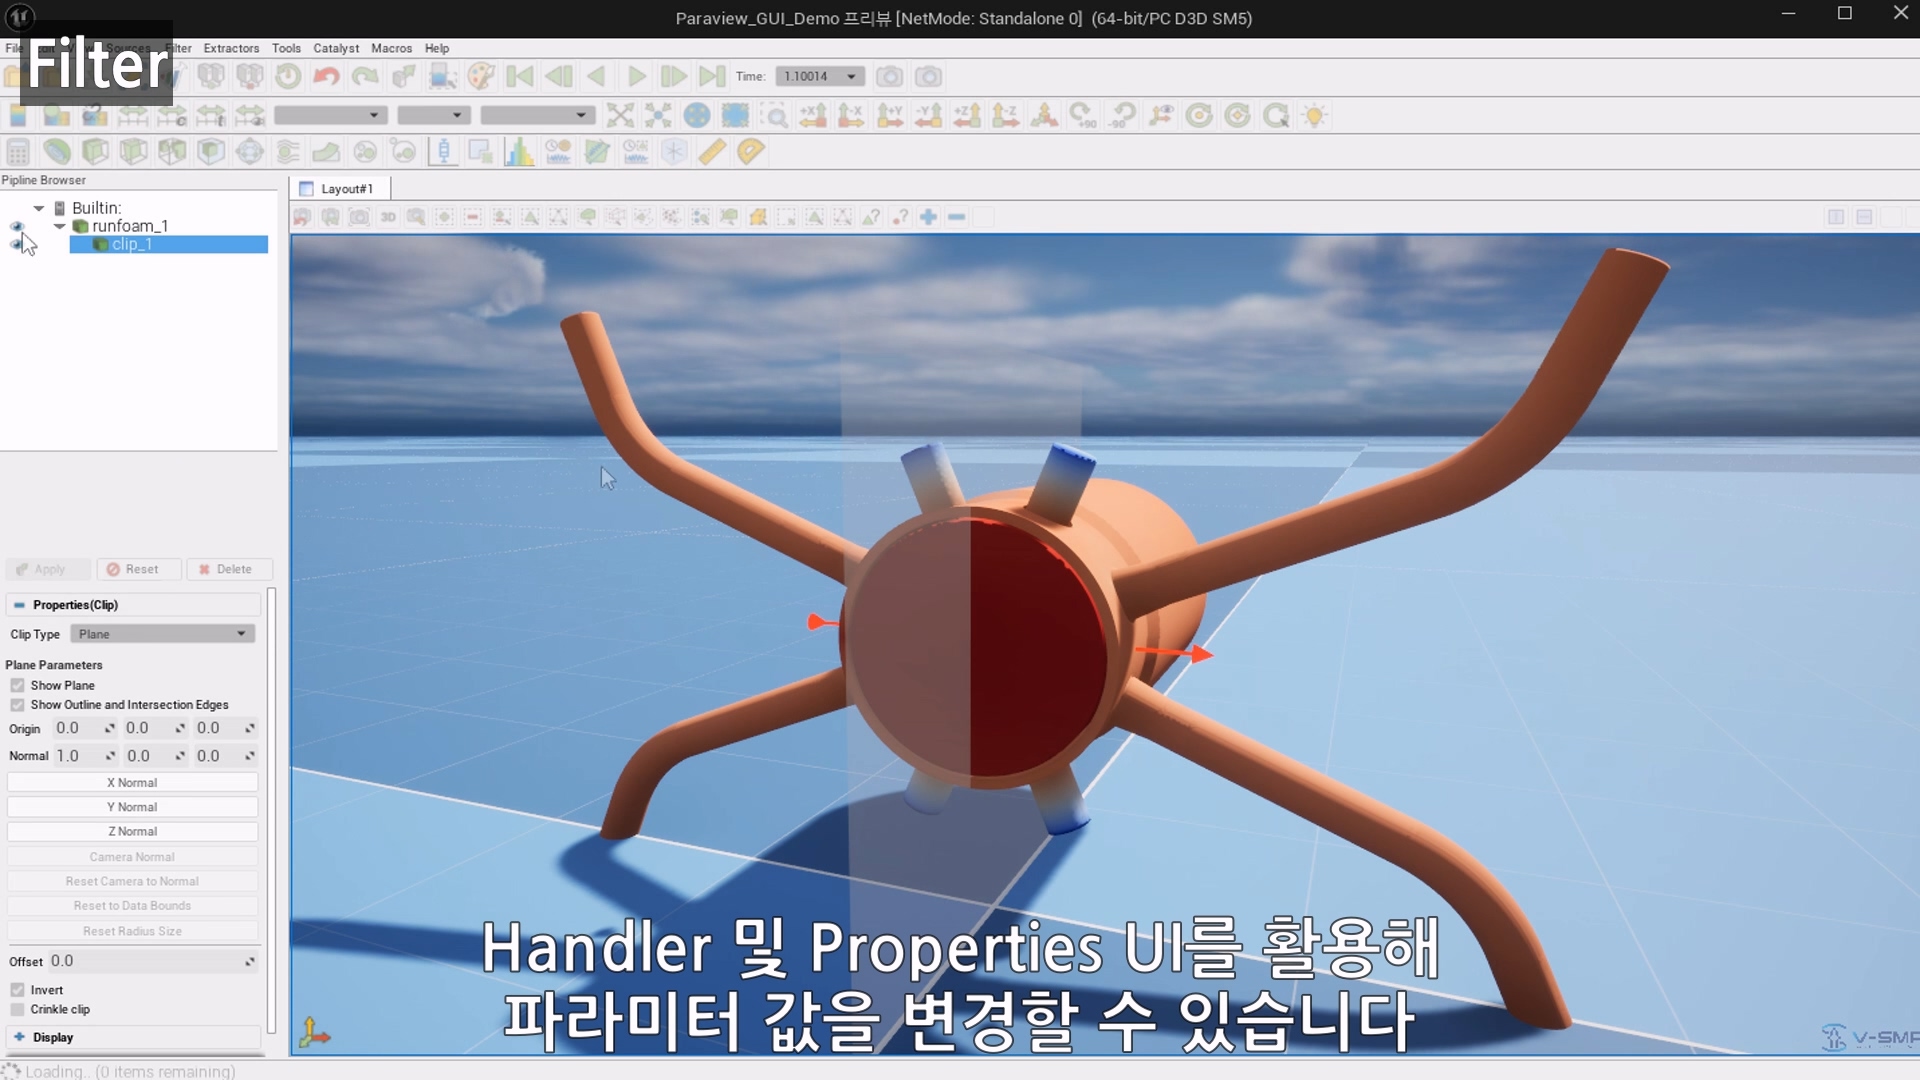The height and width of the screenshot is (1080, 1920).
Task: Click the light bulb light kit icon
Action: click(1314, 115)
